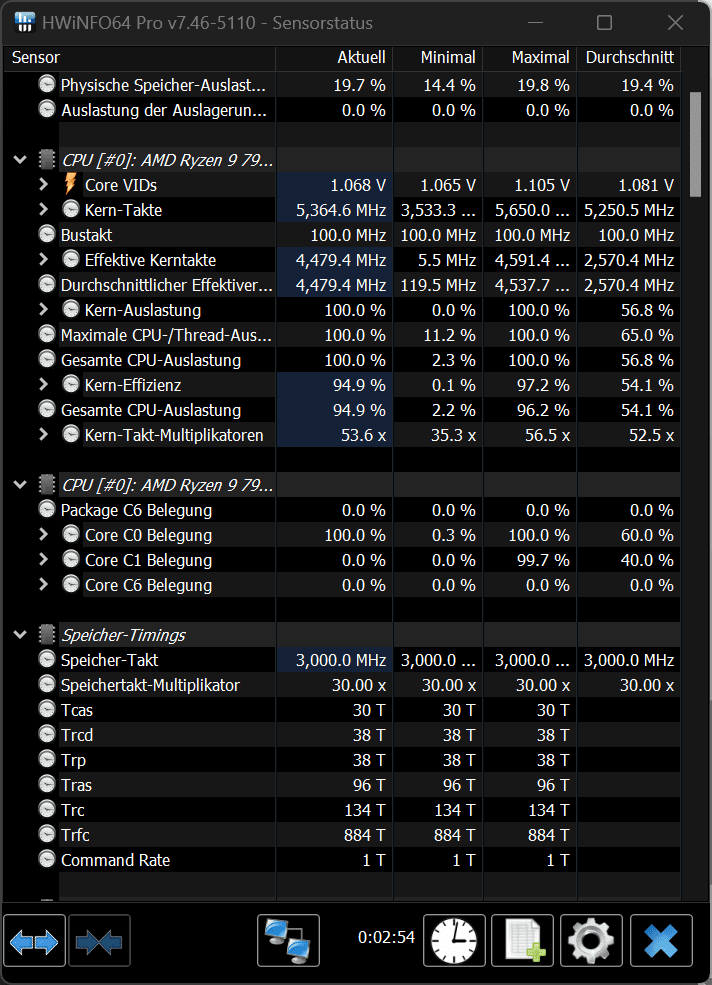The image size is (712, 985).
Task: Close sensors with the blue X button
Action: pos(661,941)
